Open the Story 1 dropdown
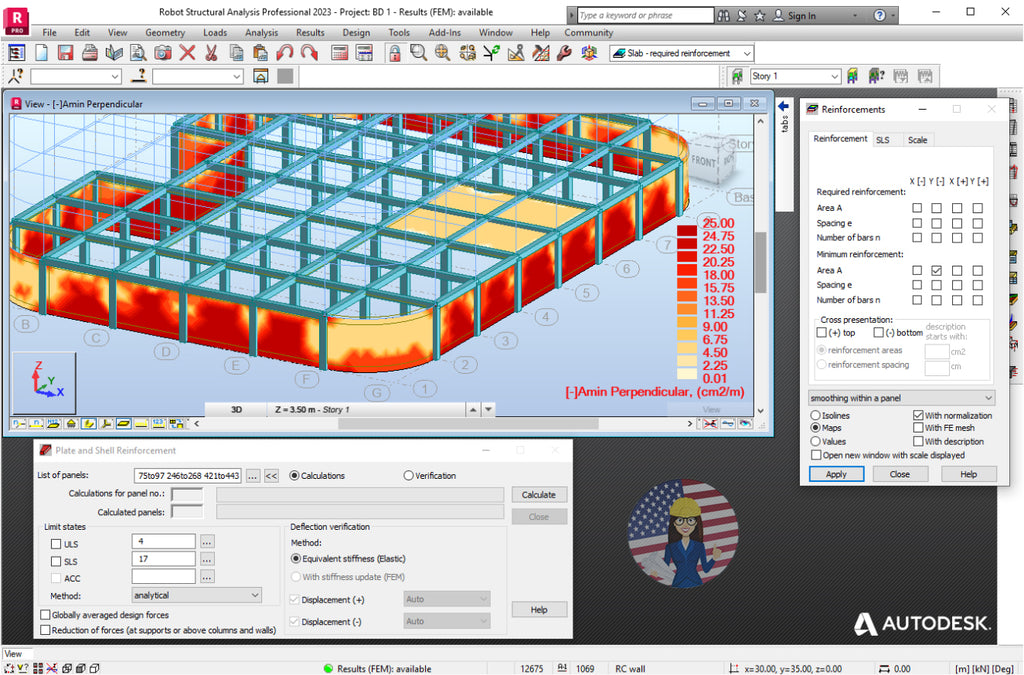1024x675 pixels. tap(836, 76)
